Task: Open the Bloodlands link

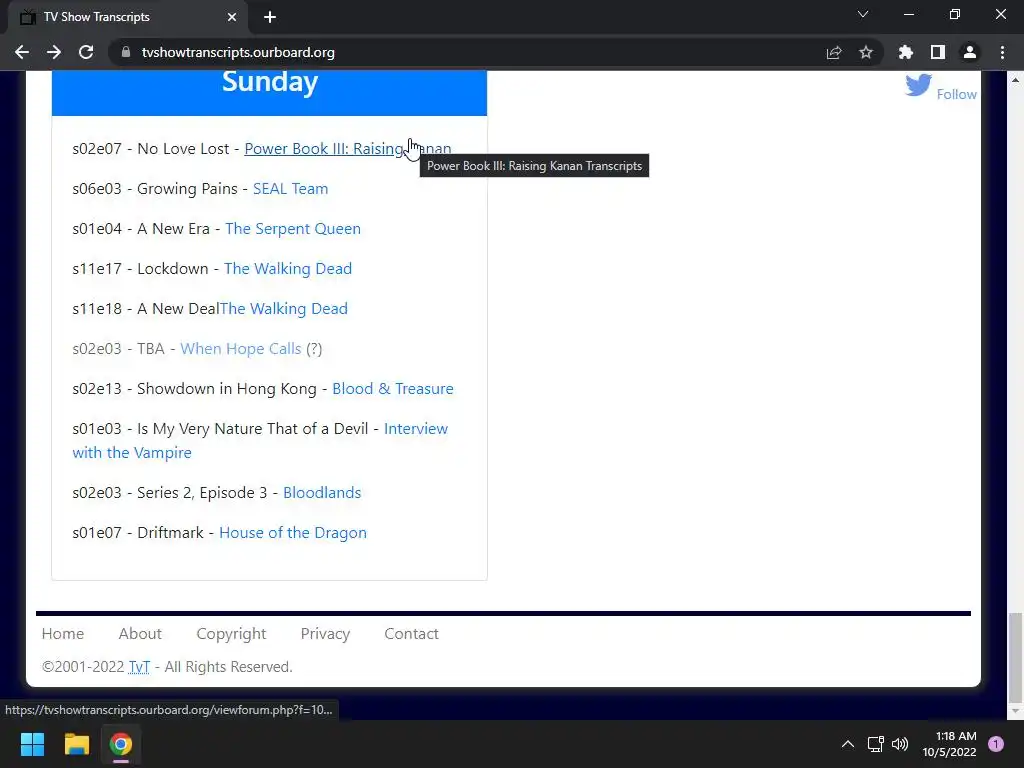Action: click(x=322, y=492)
